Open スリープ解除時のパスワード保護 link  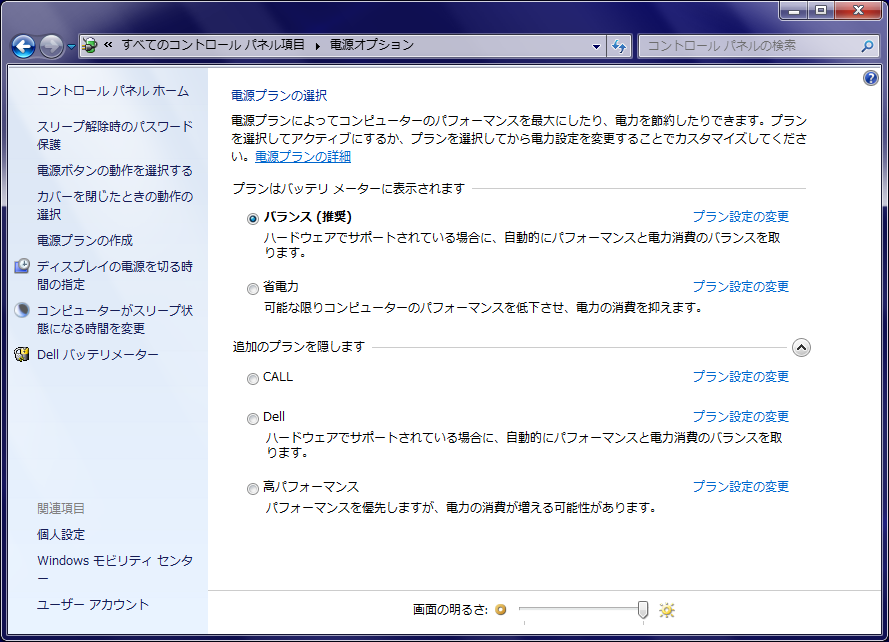115,135
